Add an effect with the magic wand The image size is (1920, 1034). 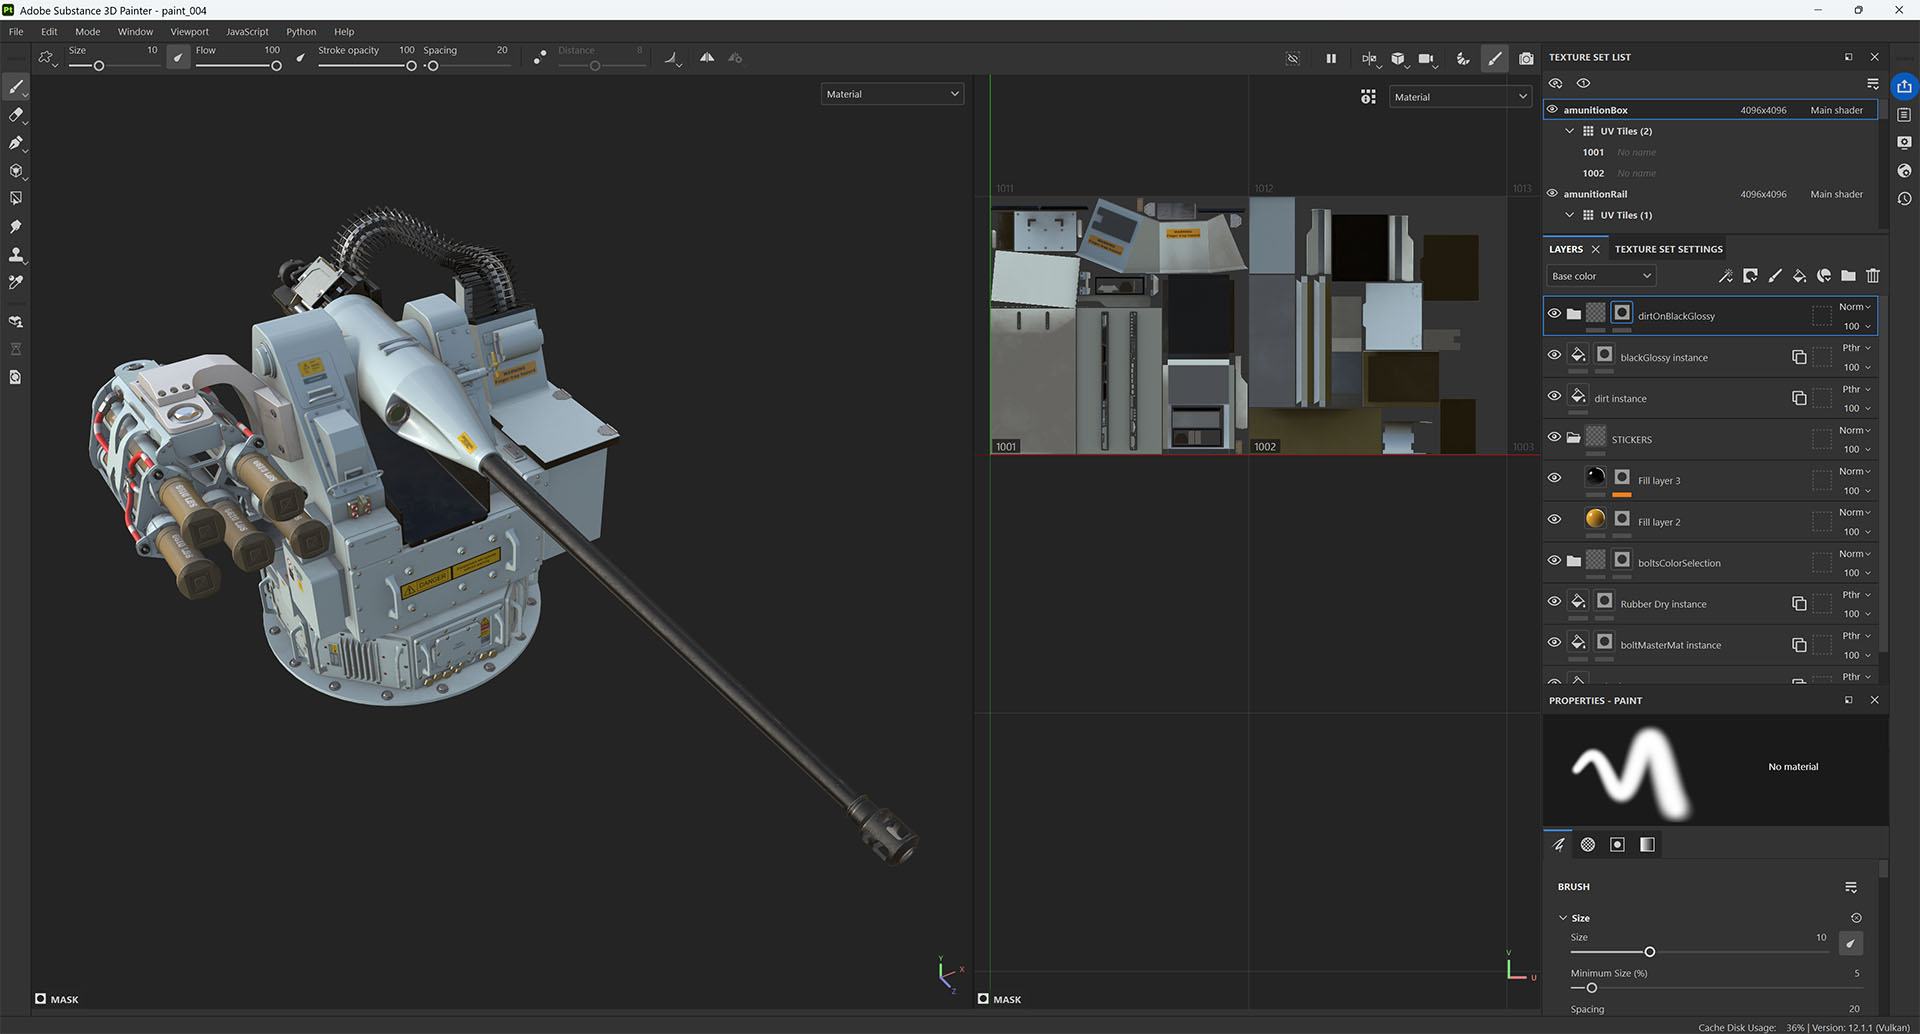tap(1725, 276)
